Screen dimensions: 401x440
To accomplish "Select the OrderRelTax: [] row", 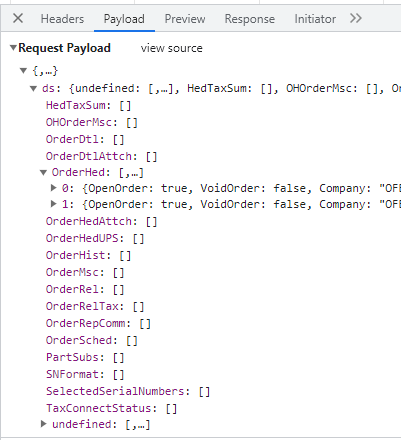I will 95,306.
